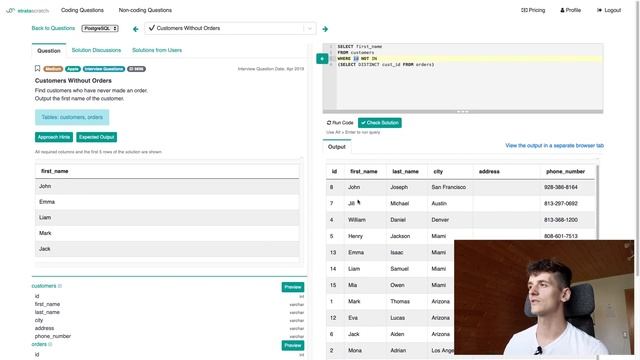Click 'Denver' city cell in output
Viewport: 640px width, 360px height.
(x=440, y=220)
